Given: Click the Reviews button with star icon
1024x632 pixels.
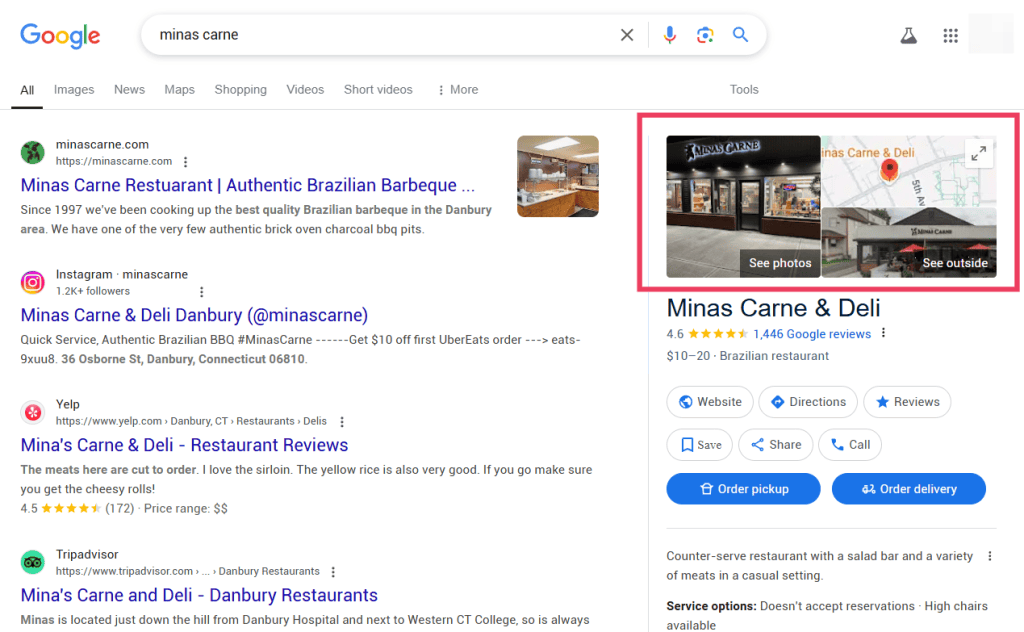Looking at the screenshot, I should tap(907, 402).
